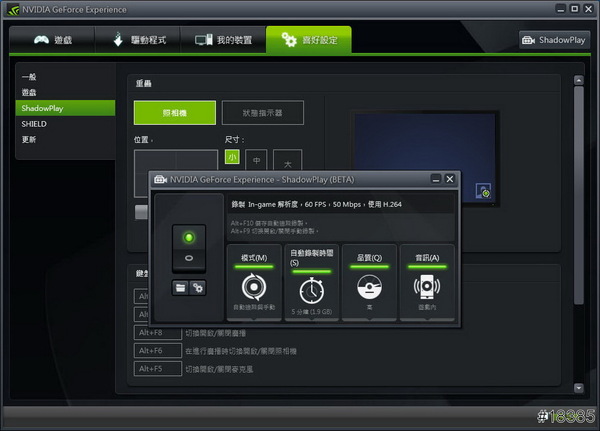Go to the 我的裝置 tab
600x431 pixels.
click(223, 41)
